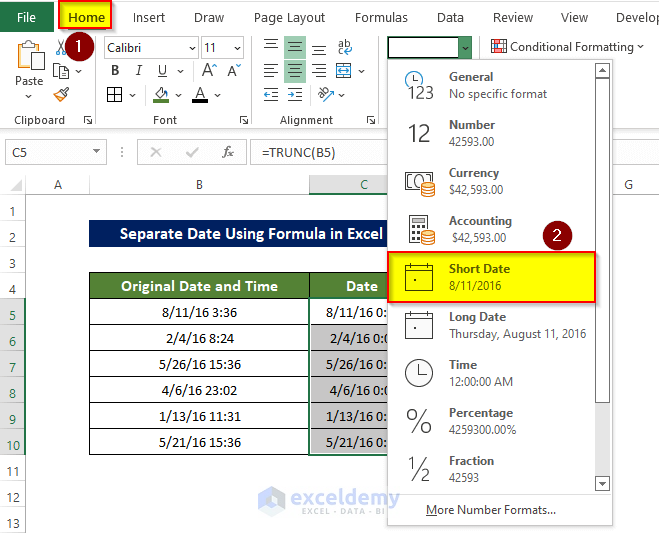Expand the Paste options arrow
659x533 pixels.
coord(29,96)
